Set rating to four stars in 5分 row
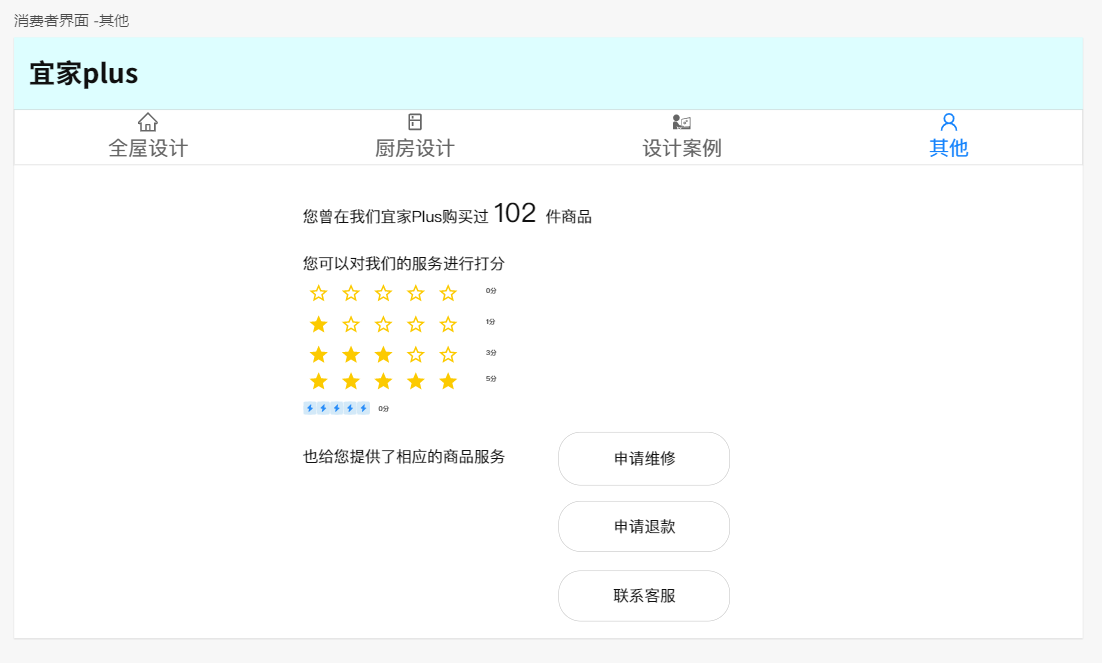 [x=415, y=381]
